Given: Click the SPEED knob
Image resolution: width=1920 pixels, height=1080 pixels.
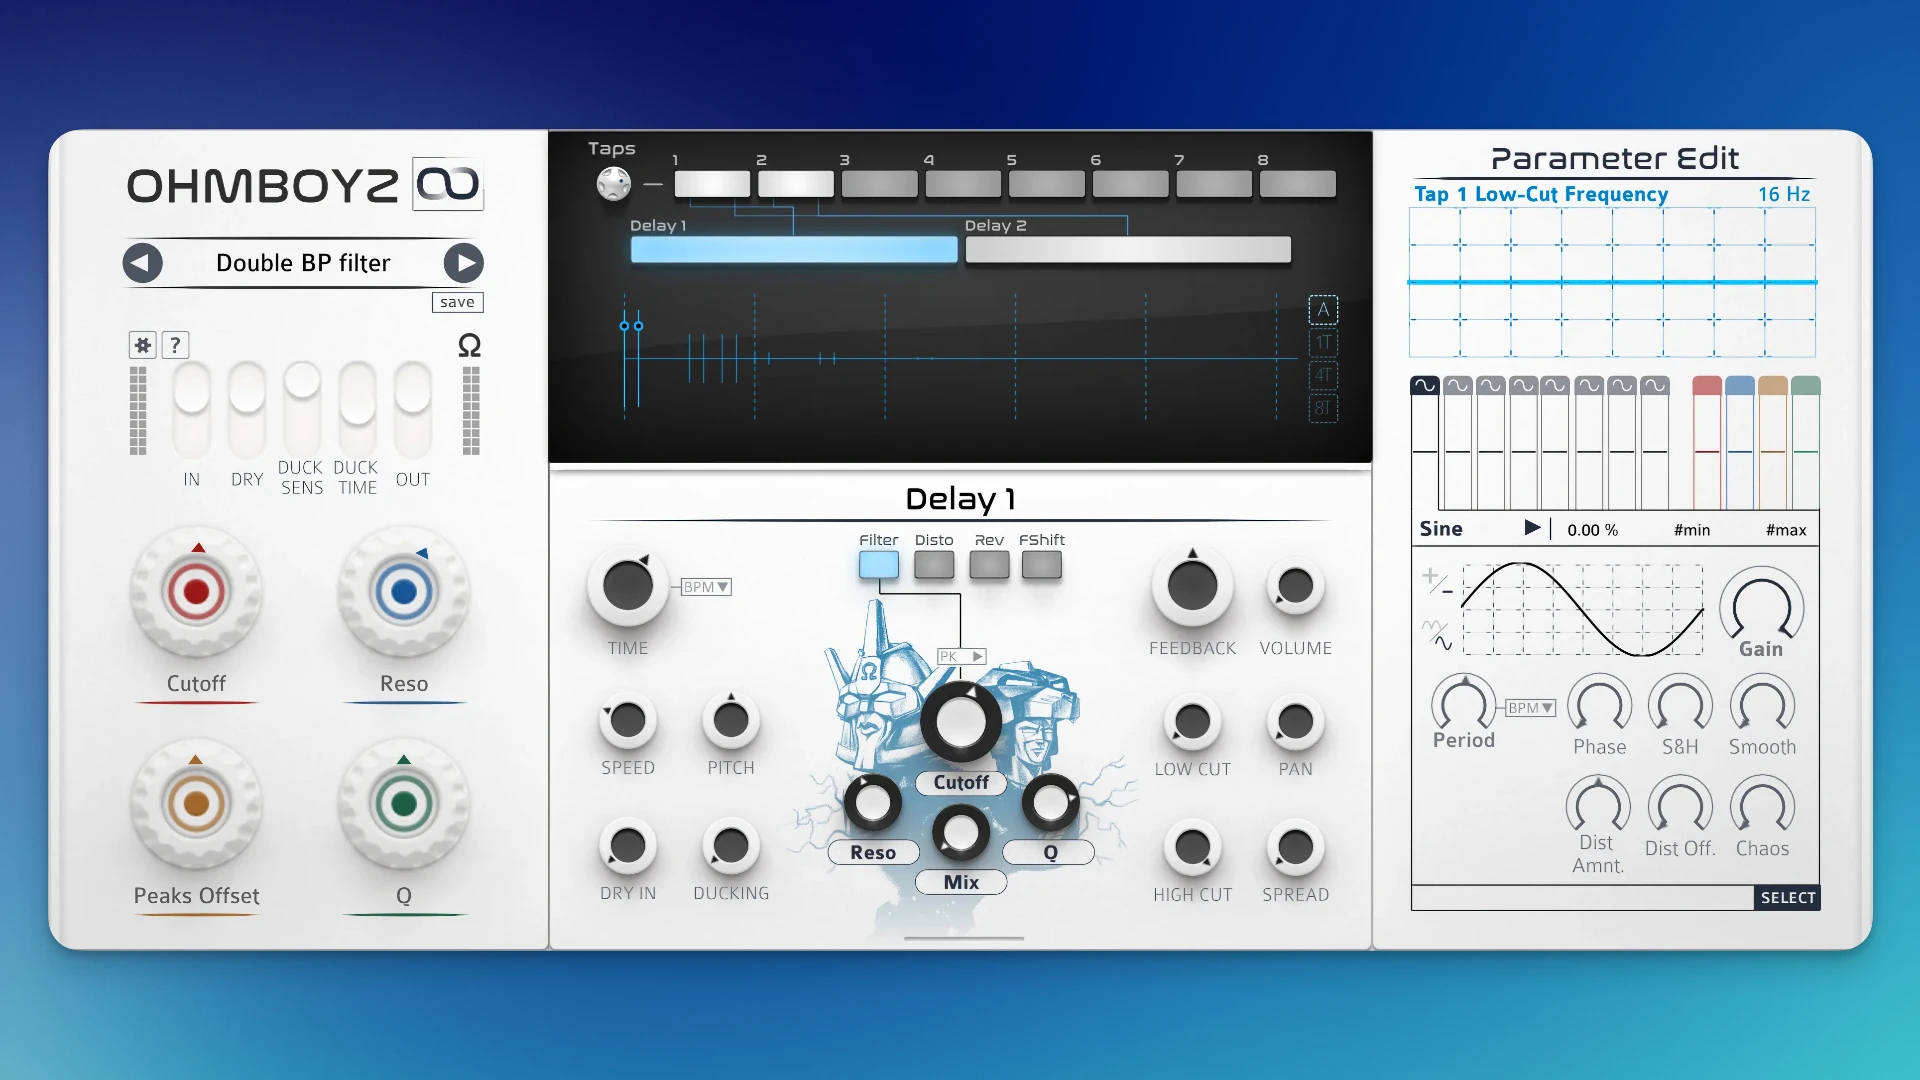Looking at the screenshot, I should [x=627, y=720].
